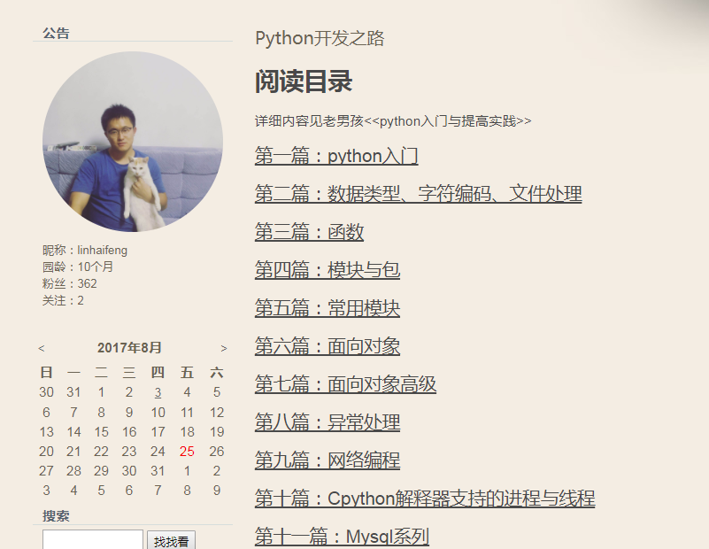Click Sunday column header 日

47,372
